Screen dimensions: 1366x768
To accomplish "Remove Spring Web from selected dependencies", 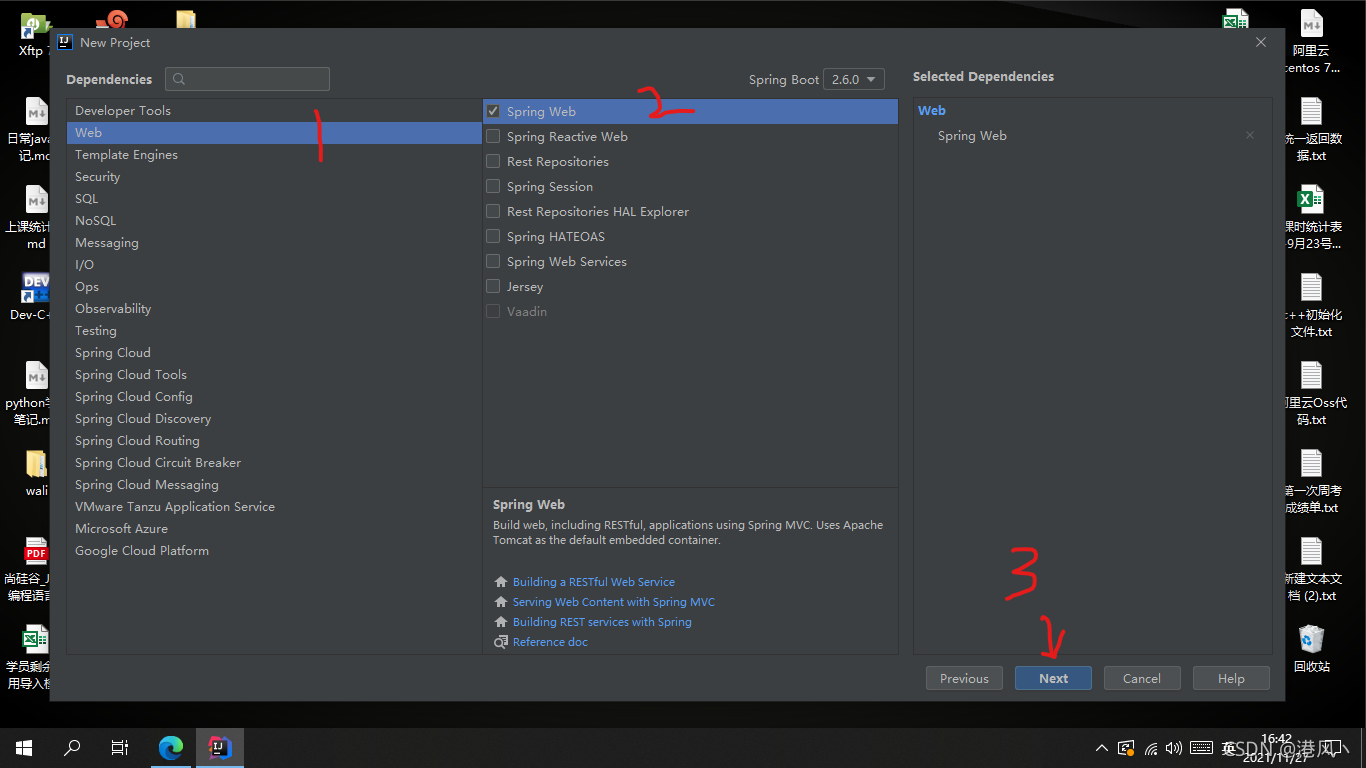I will point(1250,135).
